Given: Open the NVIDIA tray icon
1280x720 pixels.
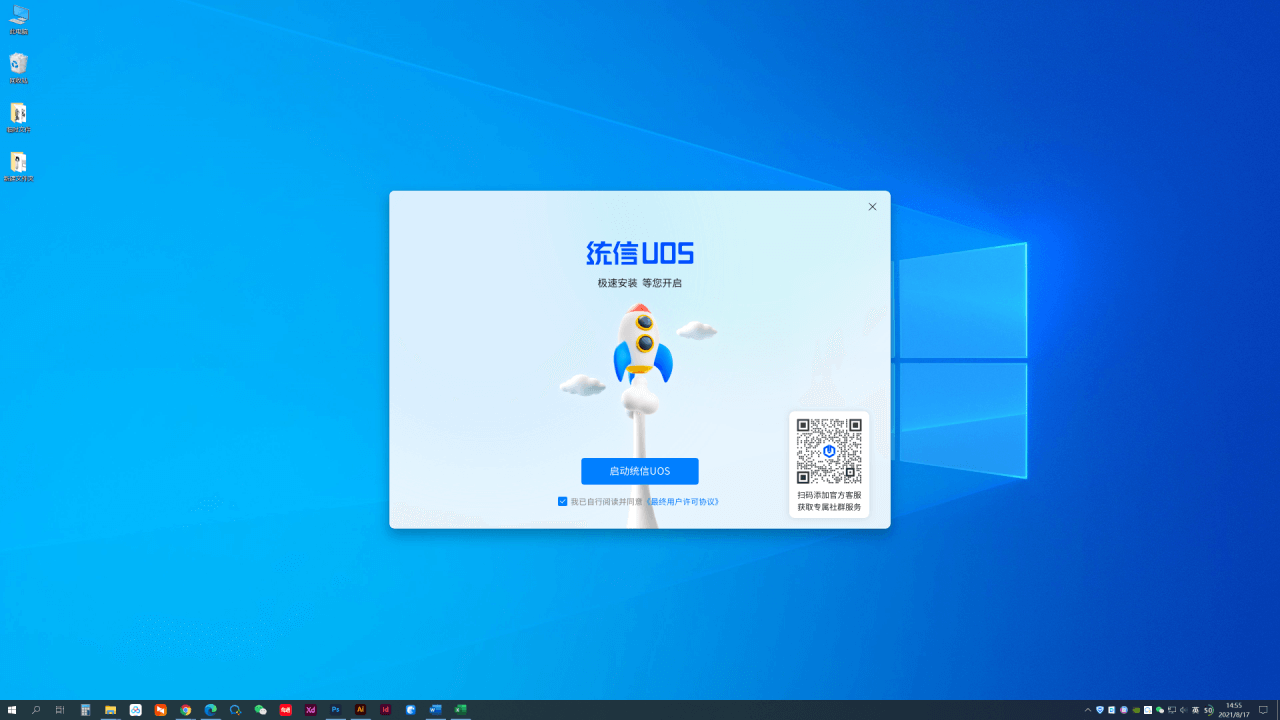Looking at the screenshot, I should point(1136,710).
